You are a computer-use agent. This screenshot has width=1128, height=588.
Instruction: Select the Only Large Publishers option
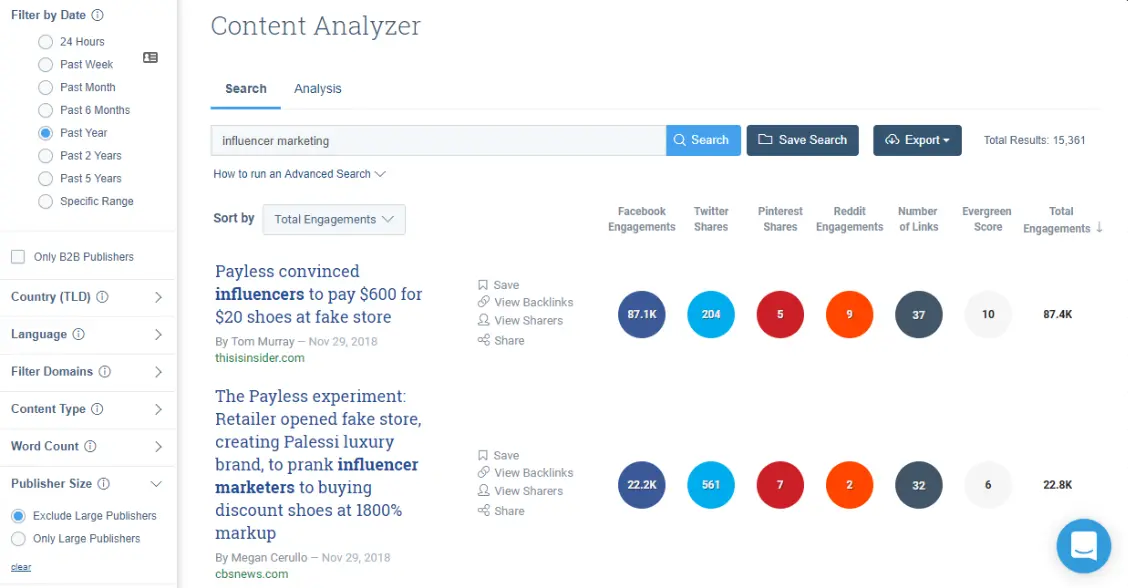[18, 539]
